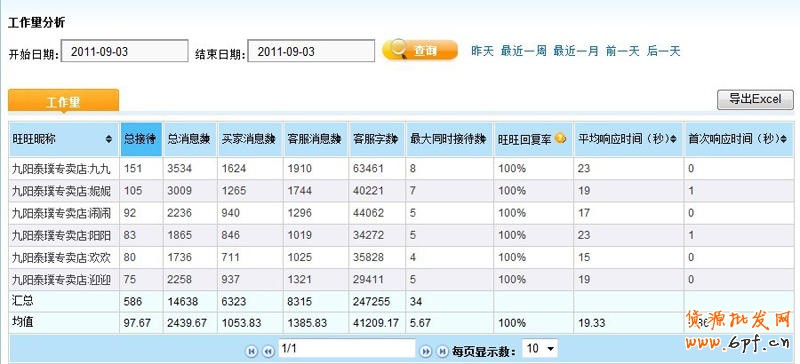Focus the 结束日期 date input field

[x=311, y=51]
